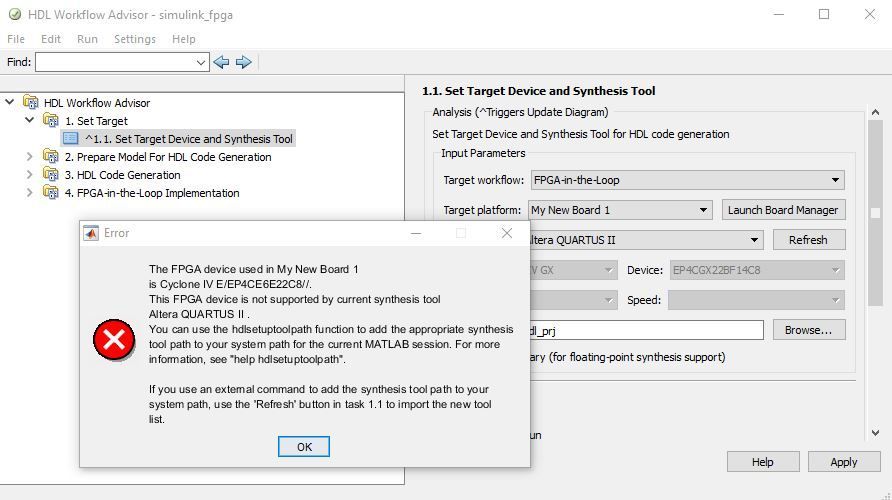This screenshot has height=500, width=892.
Task: Click the project folder input field
Action: tap(645, 330)
